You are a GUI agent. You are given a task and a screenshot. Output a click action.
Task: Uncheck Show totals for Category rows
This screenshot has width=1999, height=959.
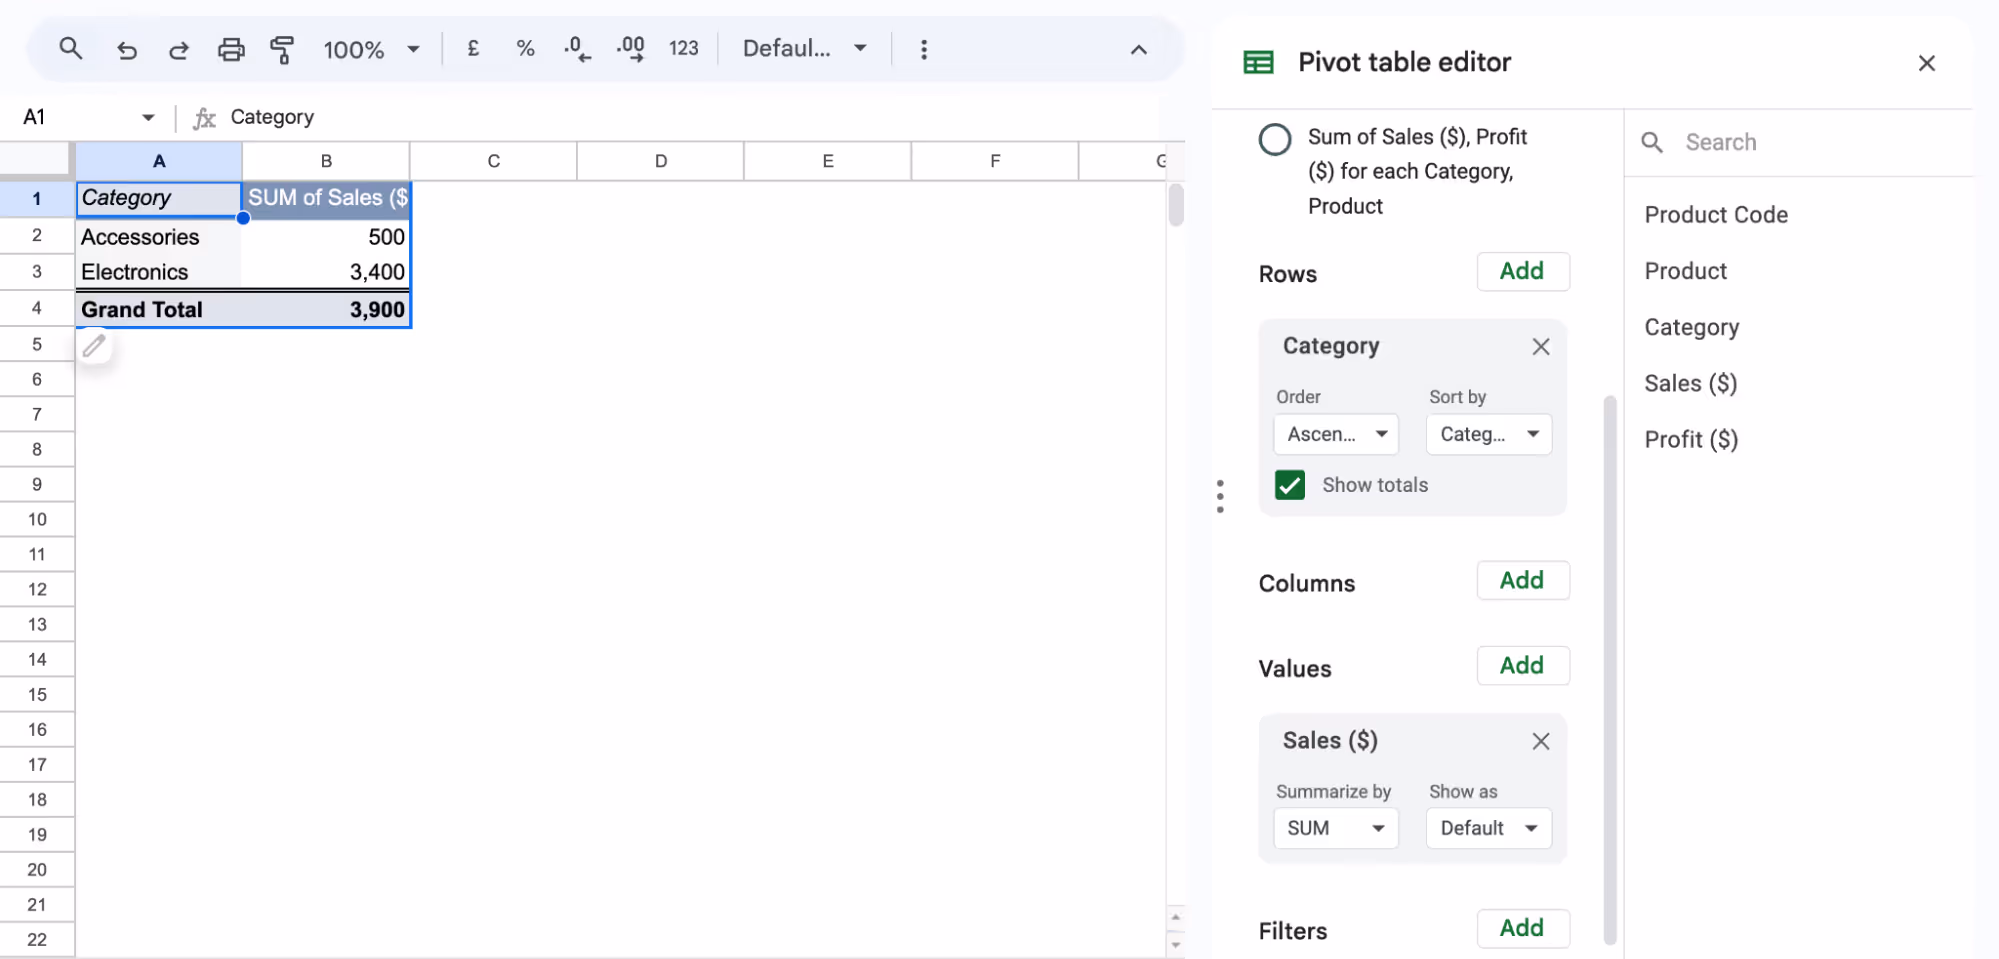click(x=1289, y=484)
